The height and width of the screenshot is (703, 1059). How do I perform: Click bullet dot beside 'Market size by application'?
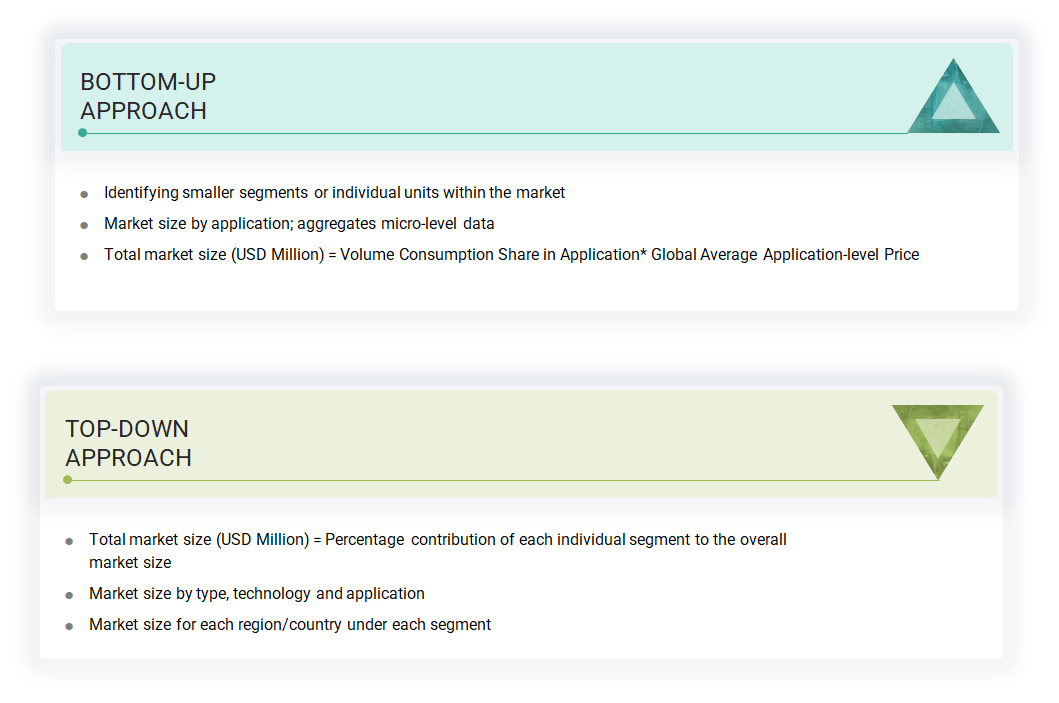pos(84,225)
